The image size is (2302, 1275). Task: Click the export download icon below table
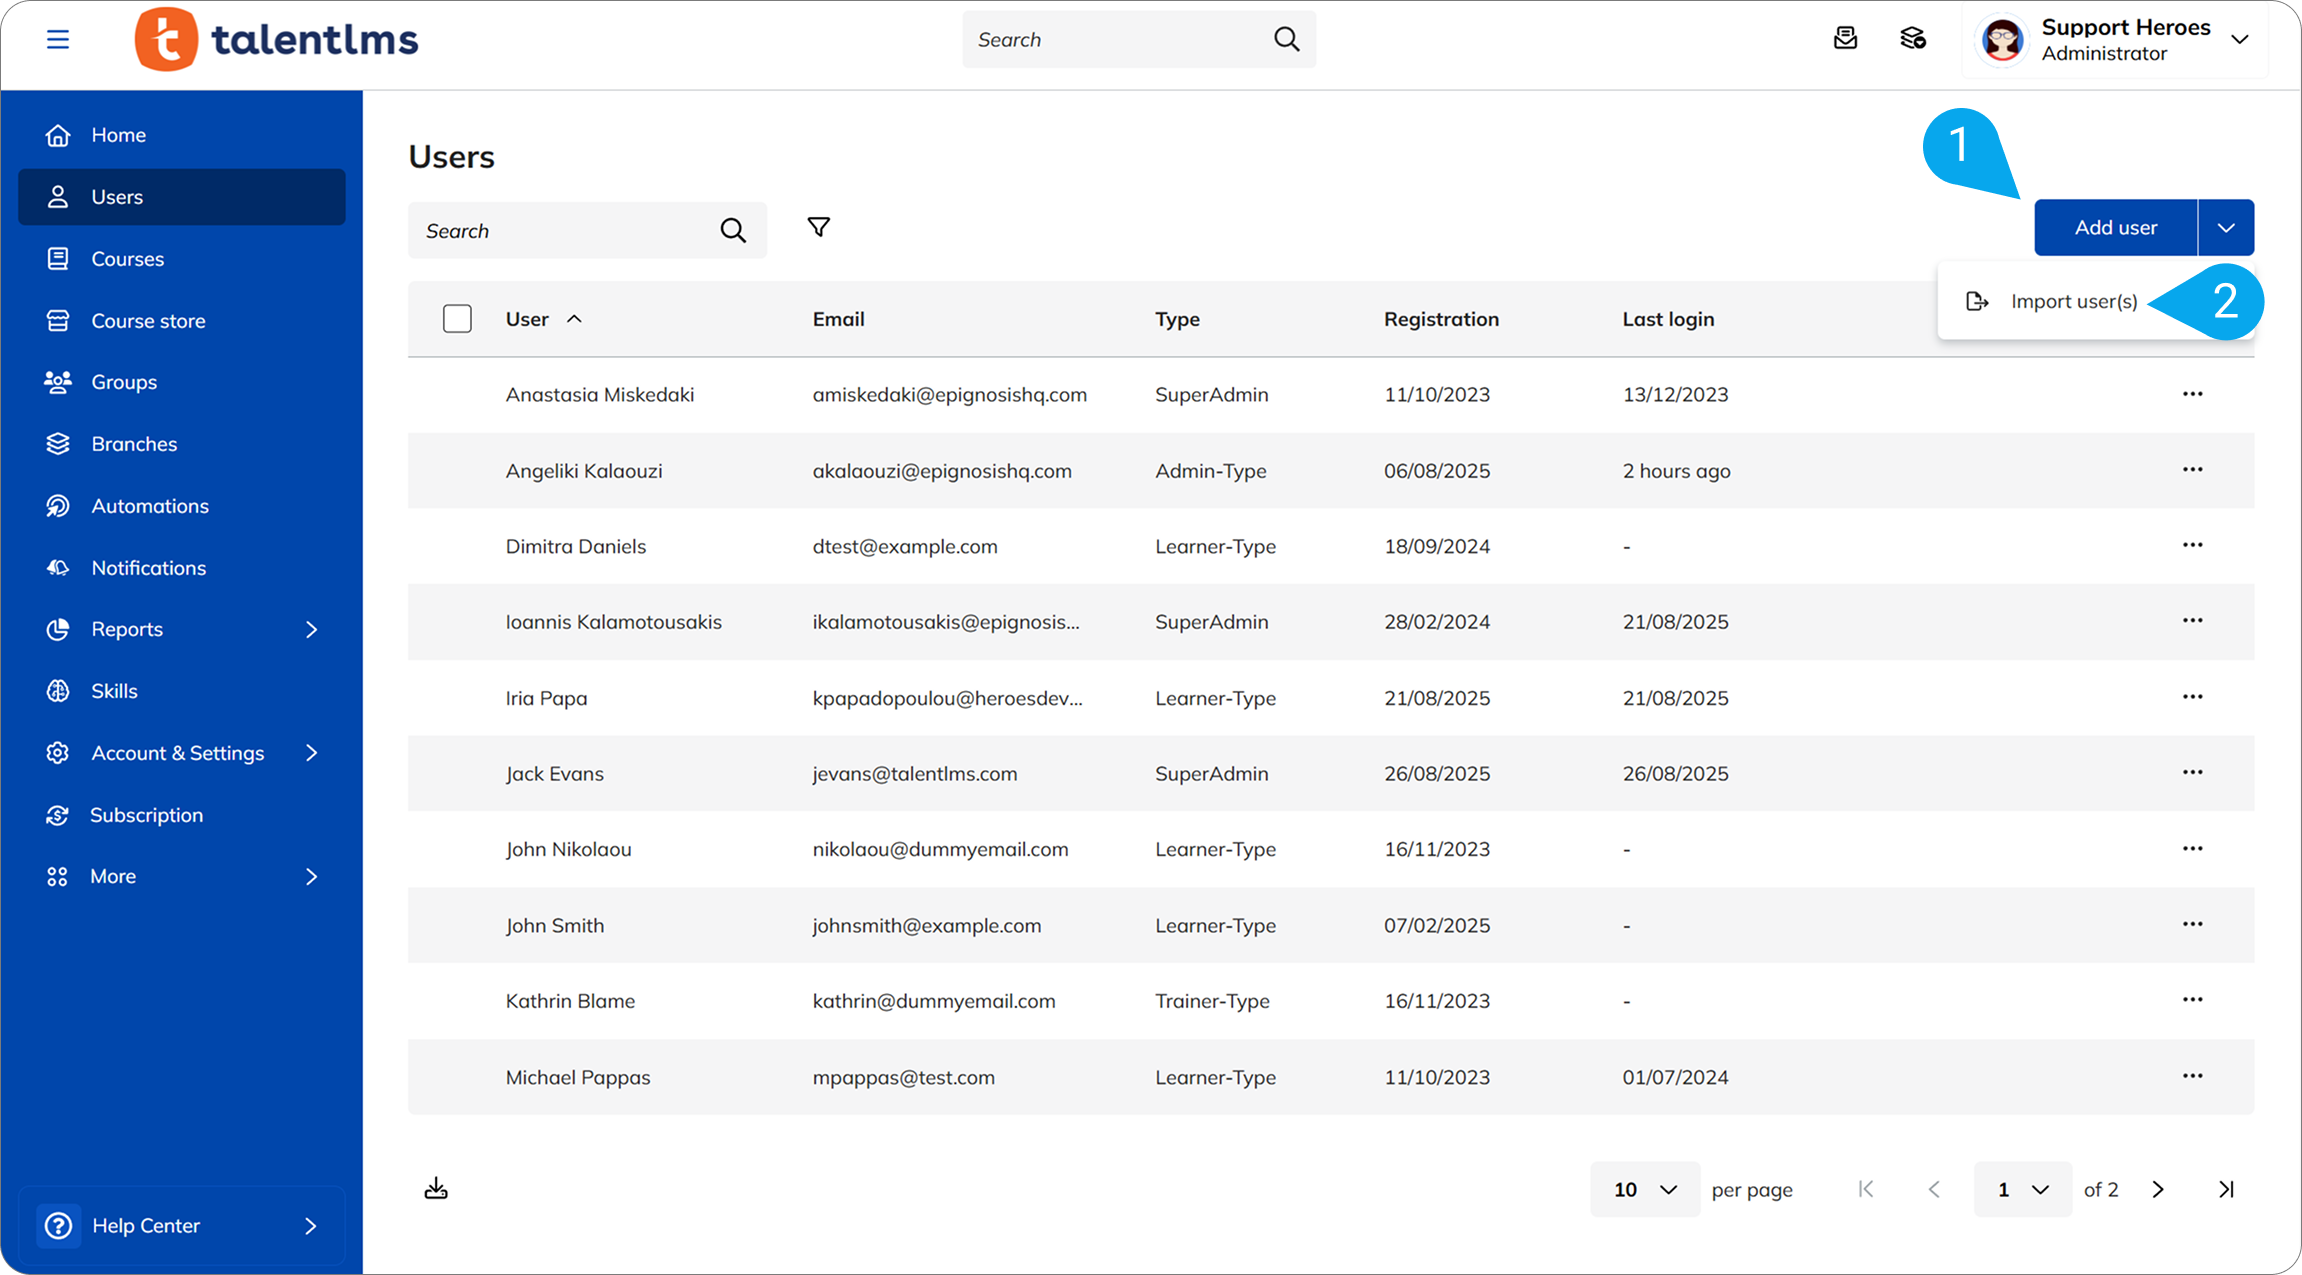pos(436,1189)
